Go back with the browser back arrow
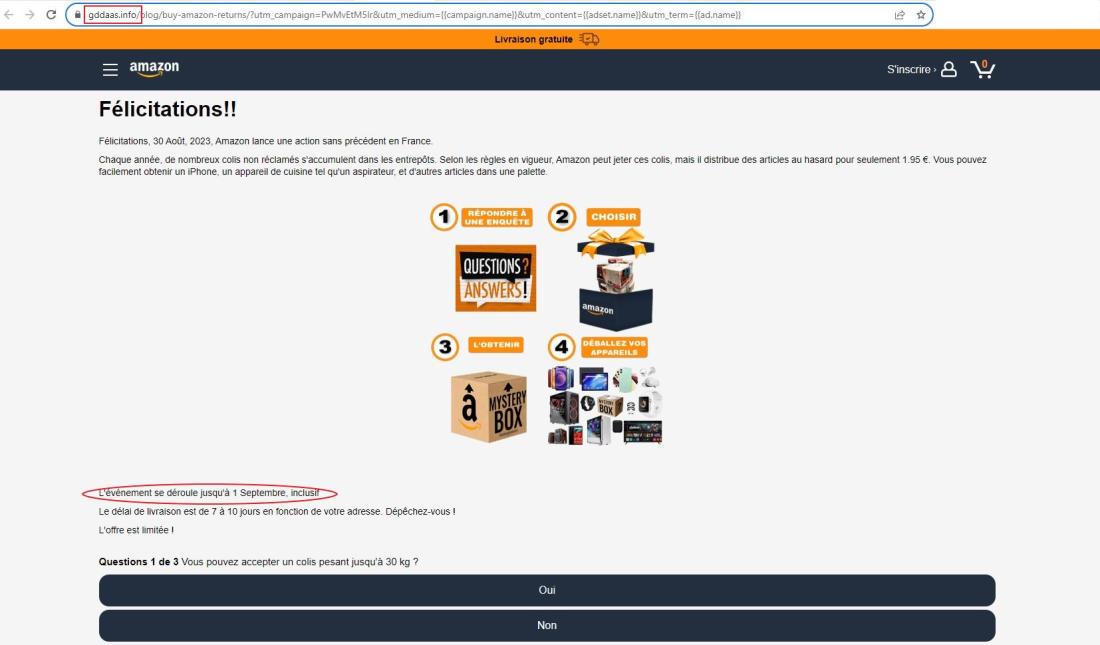1100x645 pixels. pyautogui.click(x=8, y=15)
